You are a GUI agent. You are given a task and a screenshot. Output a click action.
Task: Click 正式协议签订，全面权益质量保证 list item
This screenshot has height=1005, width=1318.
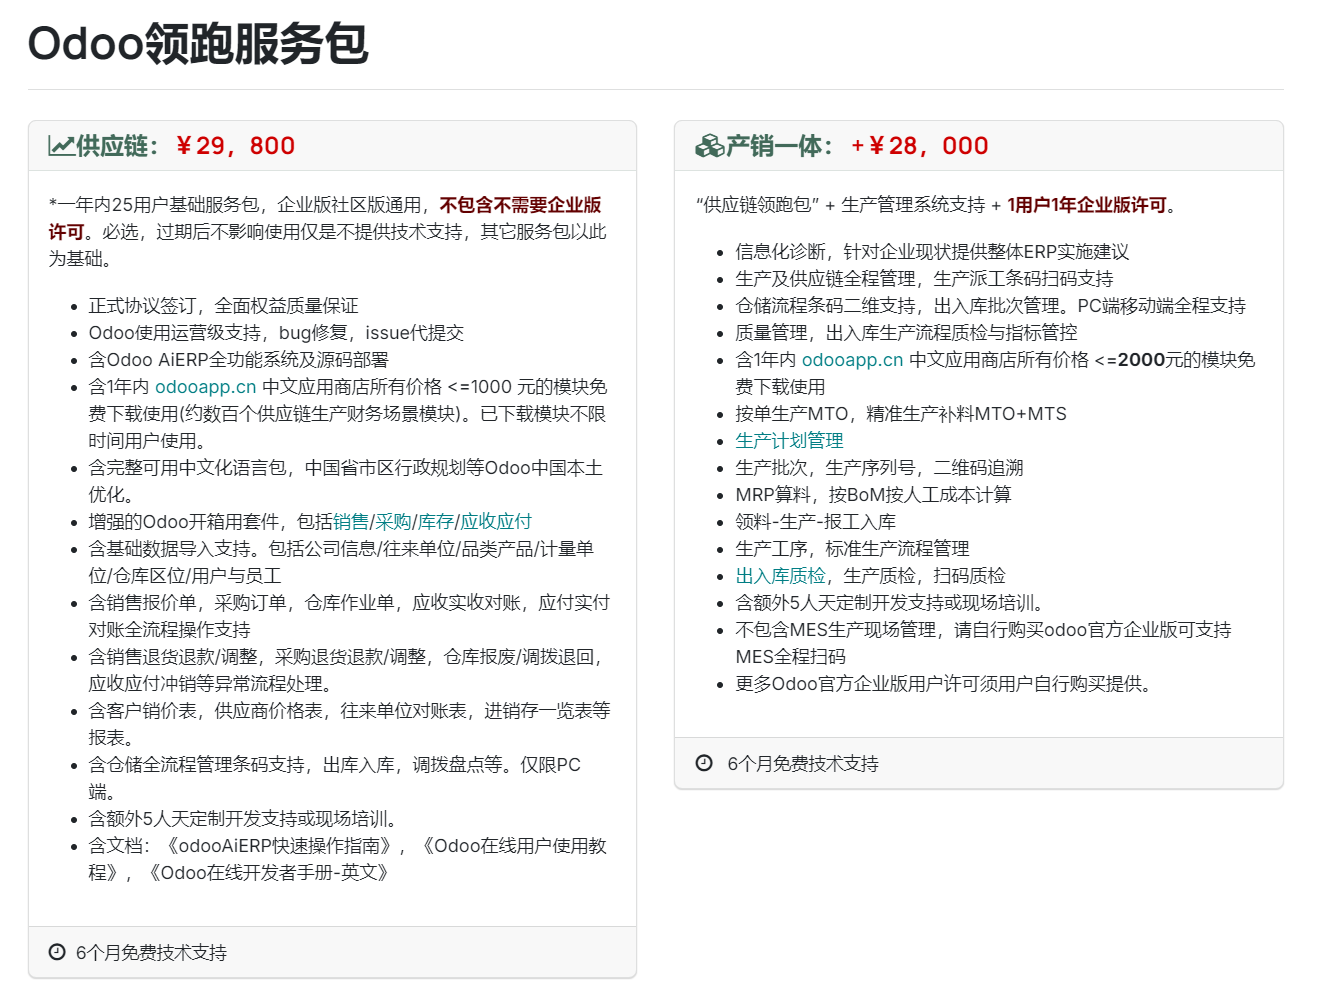[223, 306]
